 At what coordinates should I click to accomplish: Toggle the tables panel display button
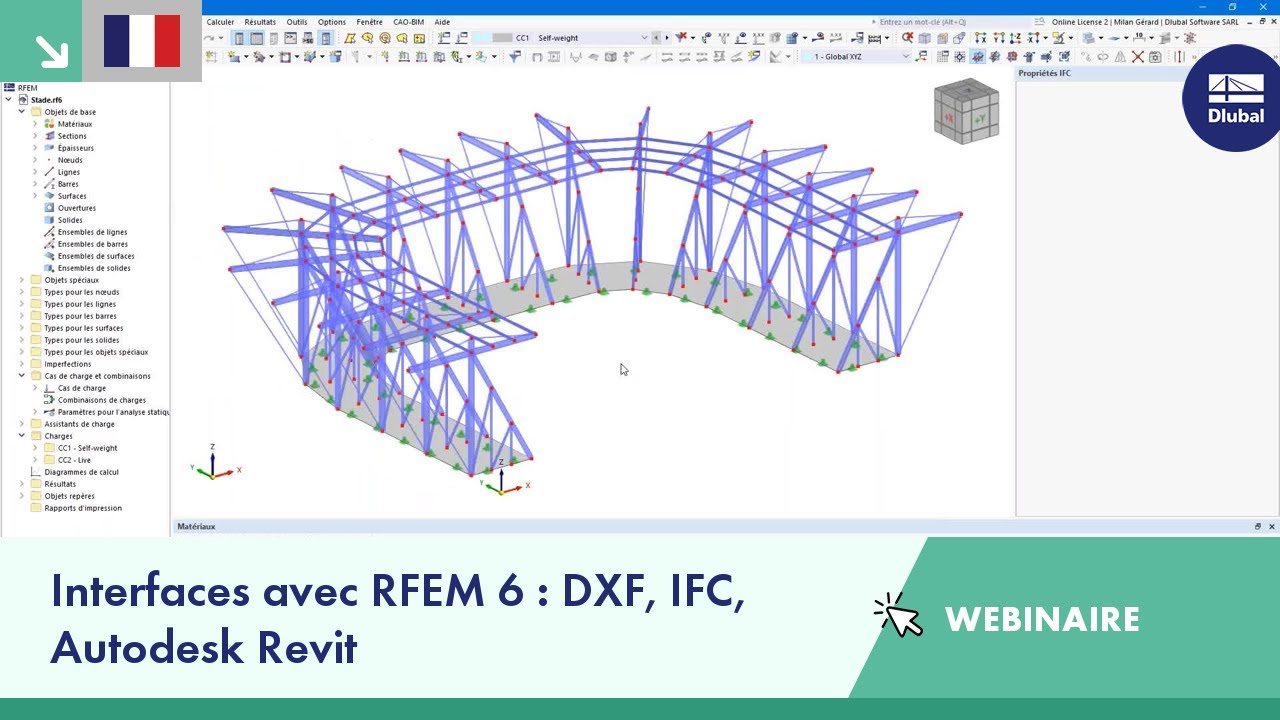[x=257, y=38]
